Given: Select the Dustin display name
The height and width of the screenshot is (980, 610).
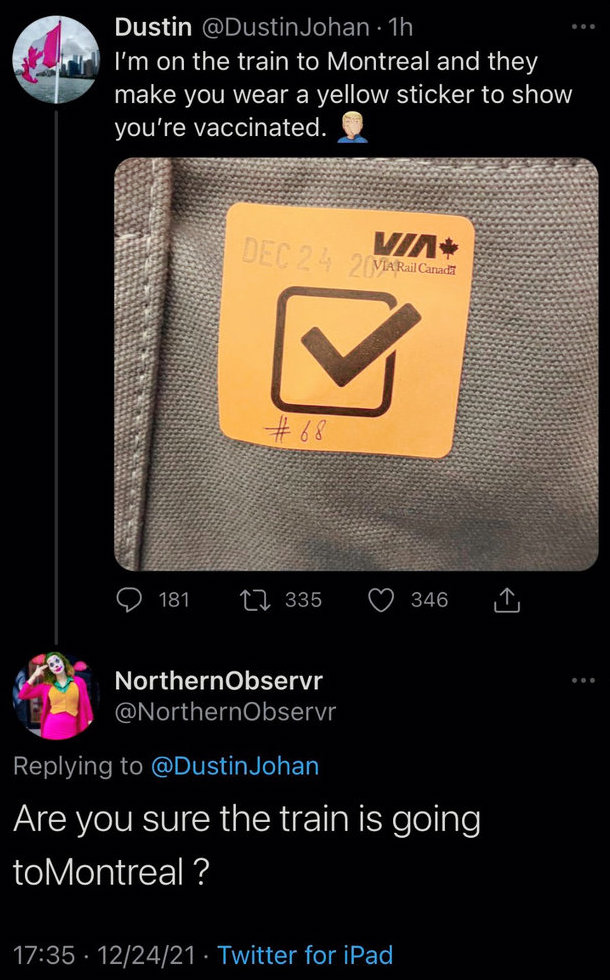Looking at the screenshot, I should pos(152,28).
